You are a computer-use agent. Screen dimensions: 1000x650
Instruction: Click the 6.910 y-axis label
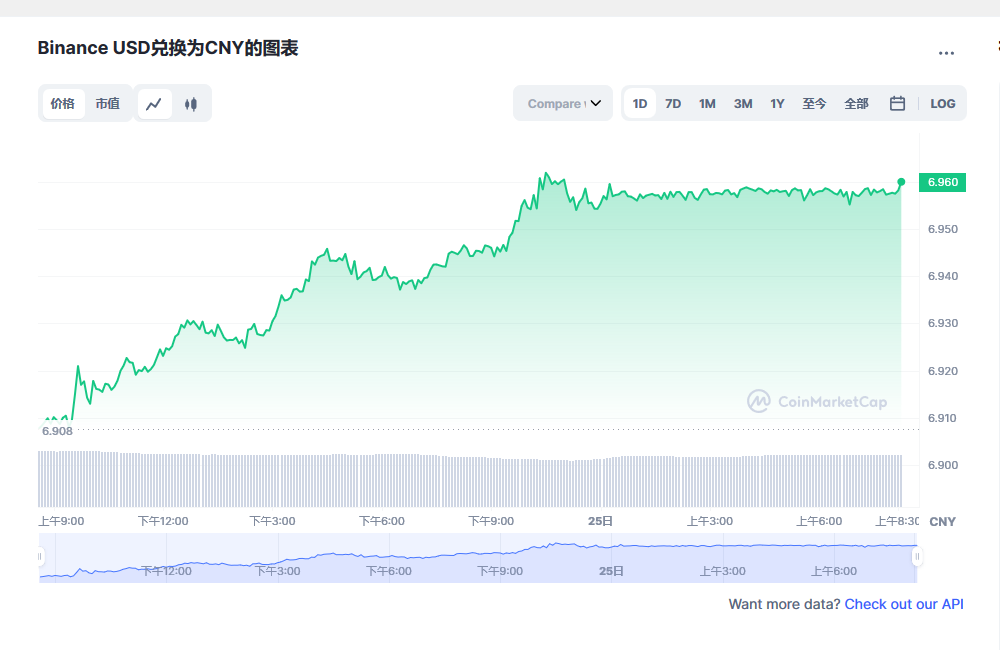[943, 418]
